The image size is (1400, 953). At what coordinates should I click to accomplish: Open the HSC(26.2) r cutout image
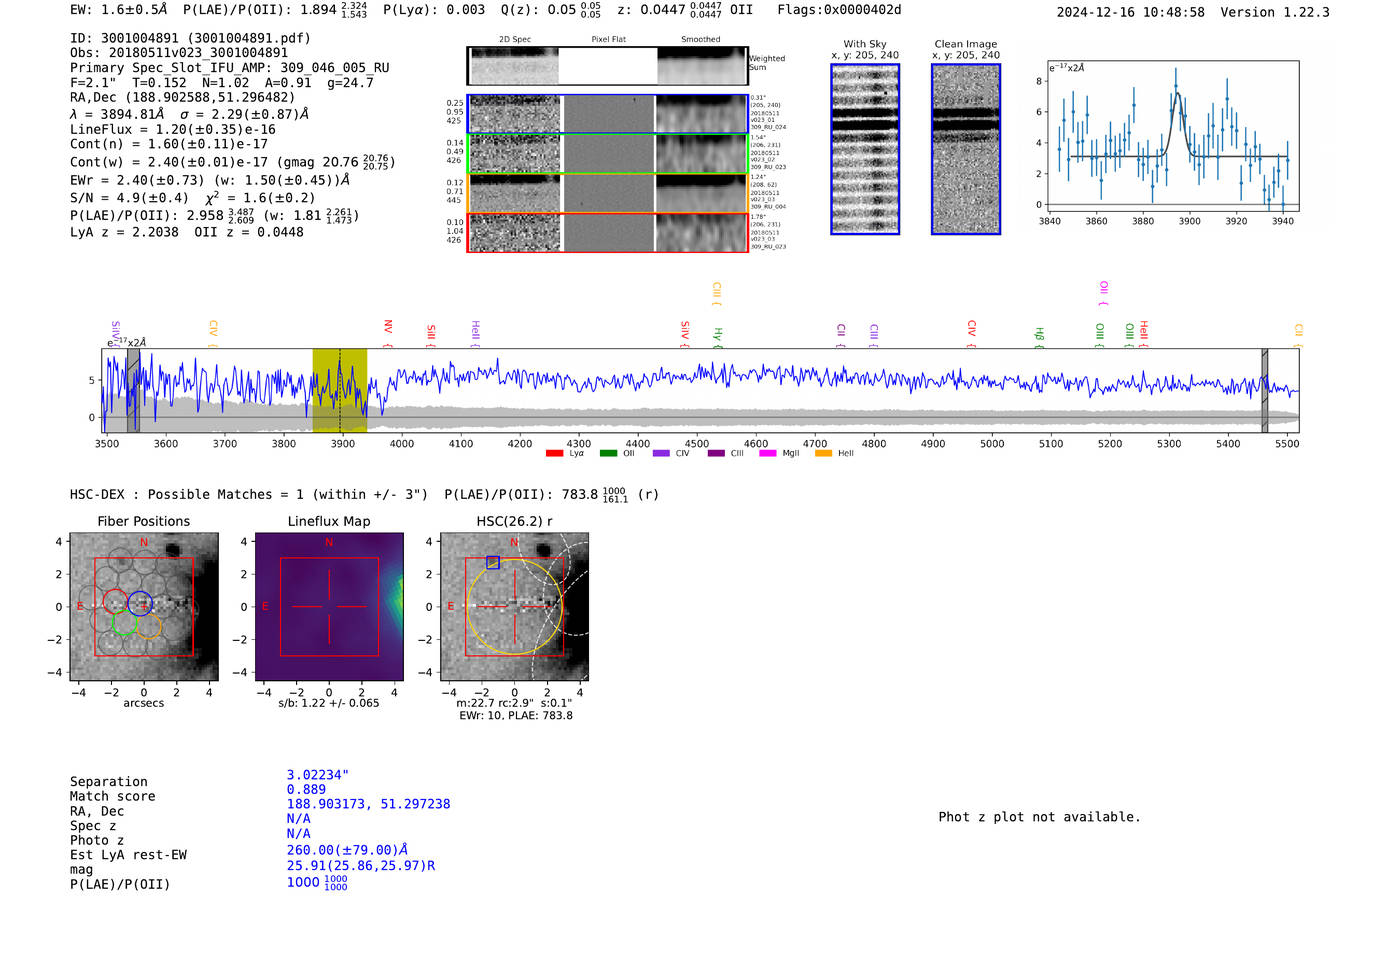click(514, 607)
